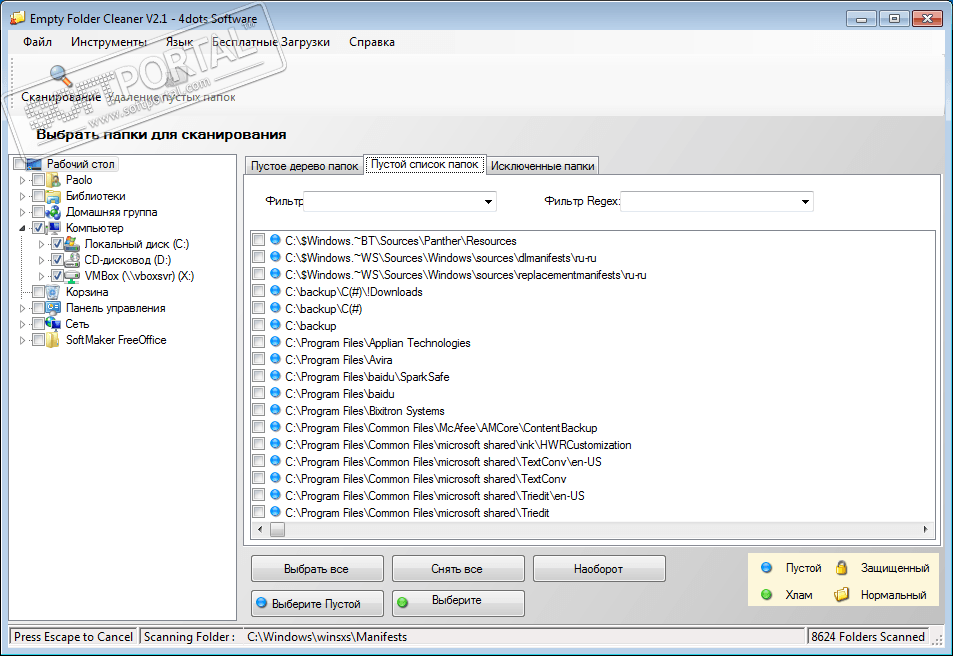
Task: Click blue legend icon for Пустой
Action: tap(766, 567)
